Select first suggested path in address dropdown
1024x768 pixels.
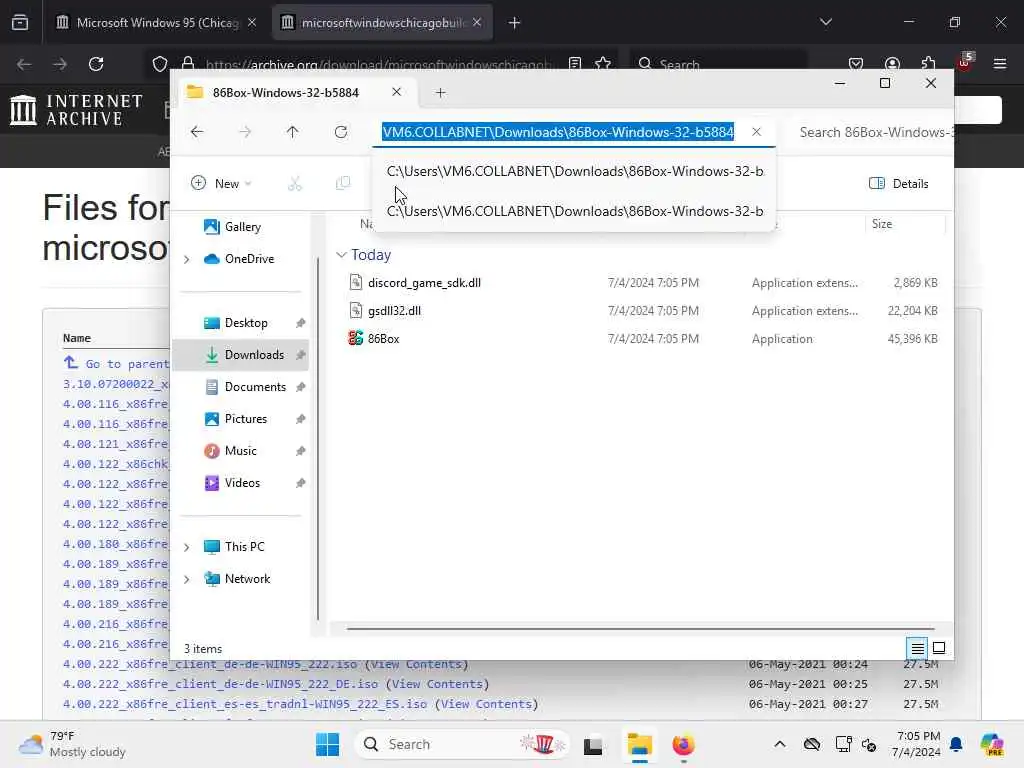[575, 171]
